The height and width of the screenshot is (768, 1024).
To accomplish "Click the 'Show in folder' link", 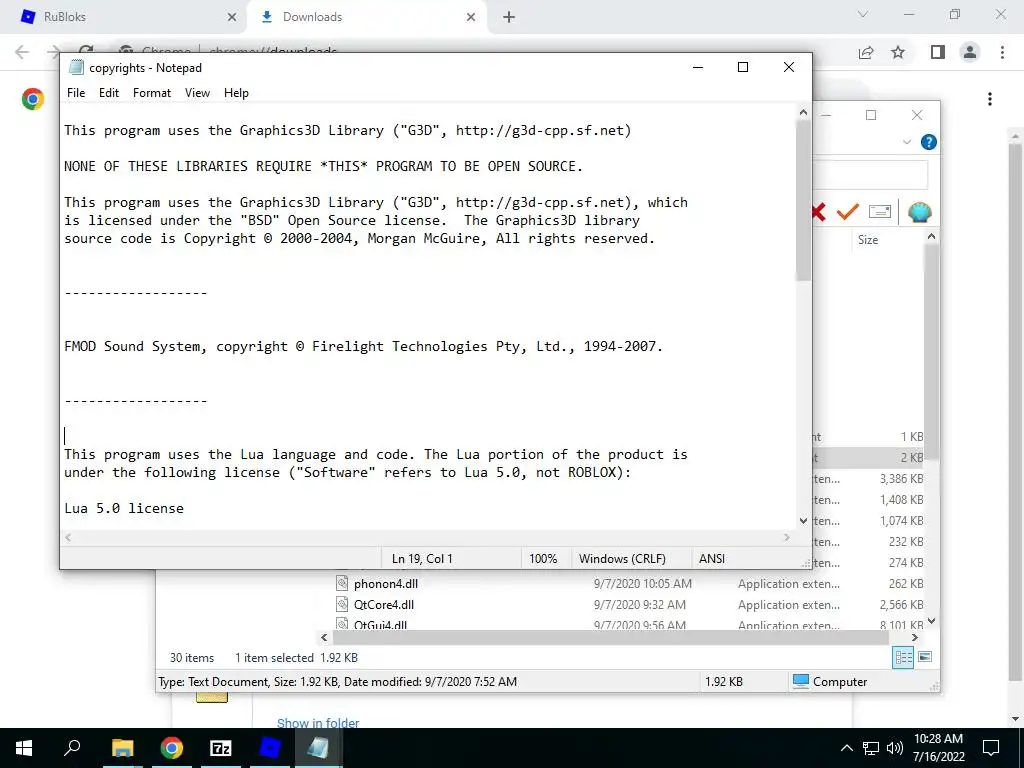I will coord(318,722).
